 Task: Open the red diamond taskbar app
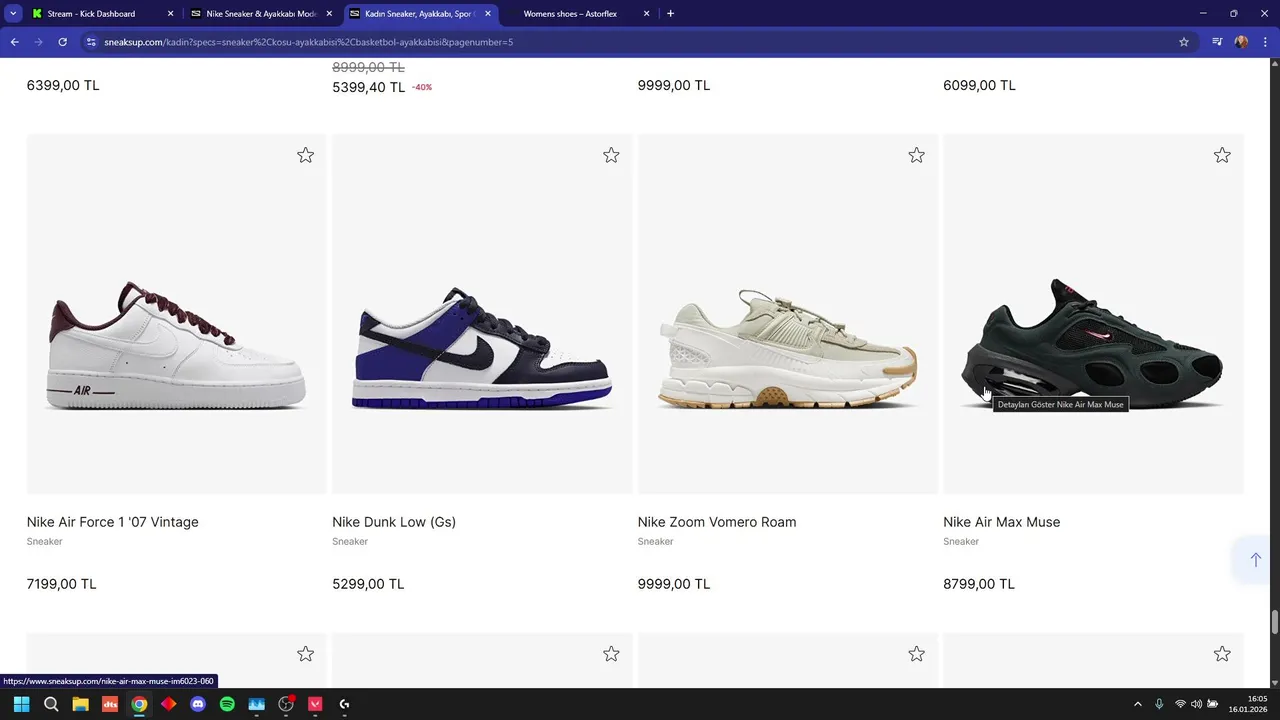[x=168, y=704]
